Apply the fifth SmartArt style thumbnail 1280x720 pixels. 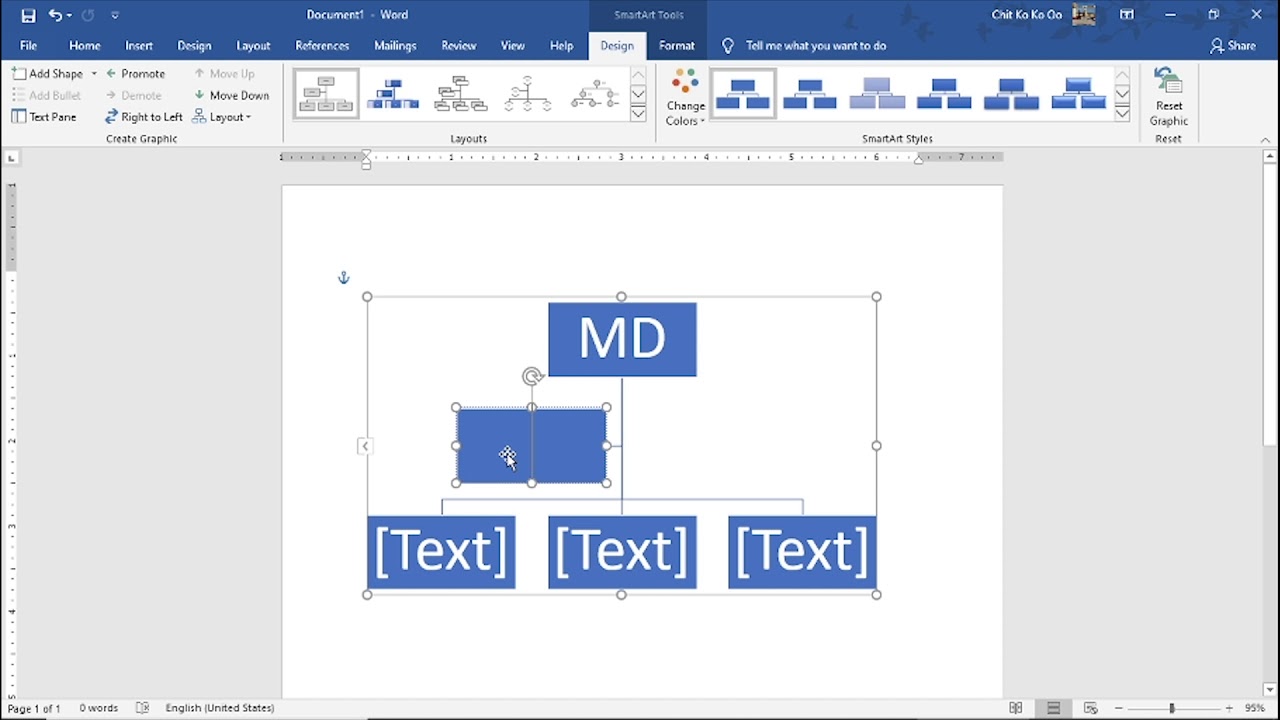1011,95
